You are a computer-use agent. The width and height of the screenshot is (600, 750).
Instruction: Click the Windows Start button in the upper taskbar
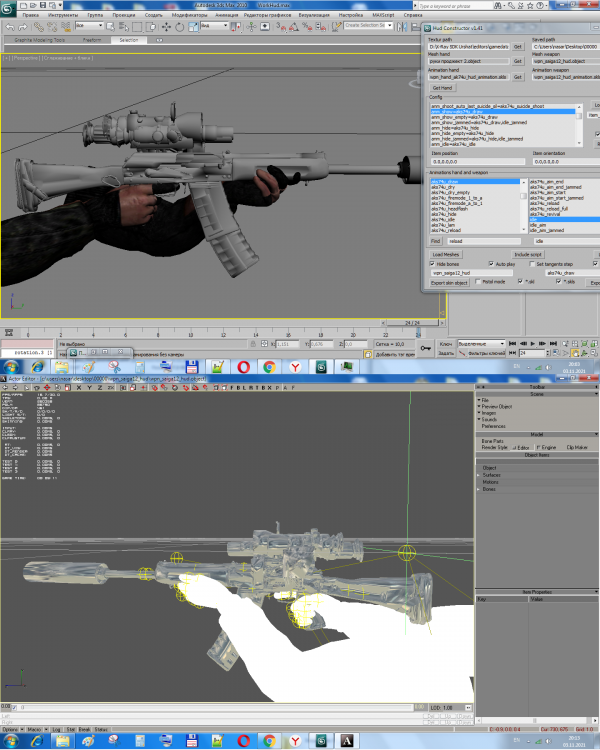10,368
